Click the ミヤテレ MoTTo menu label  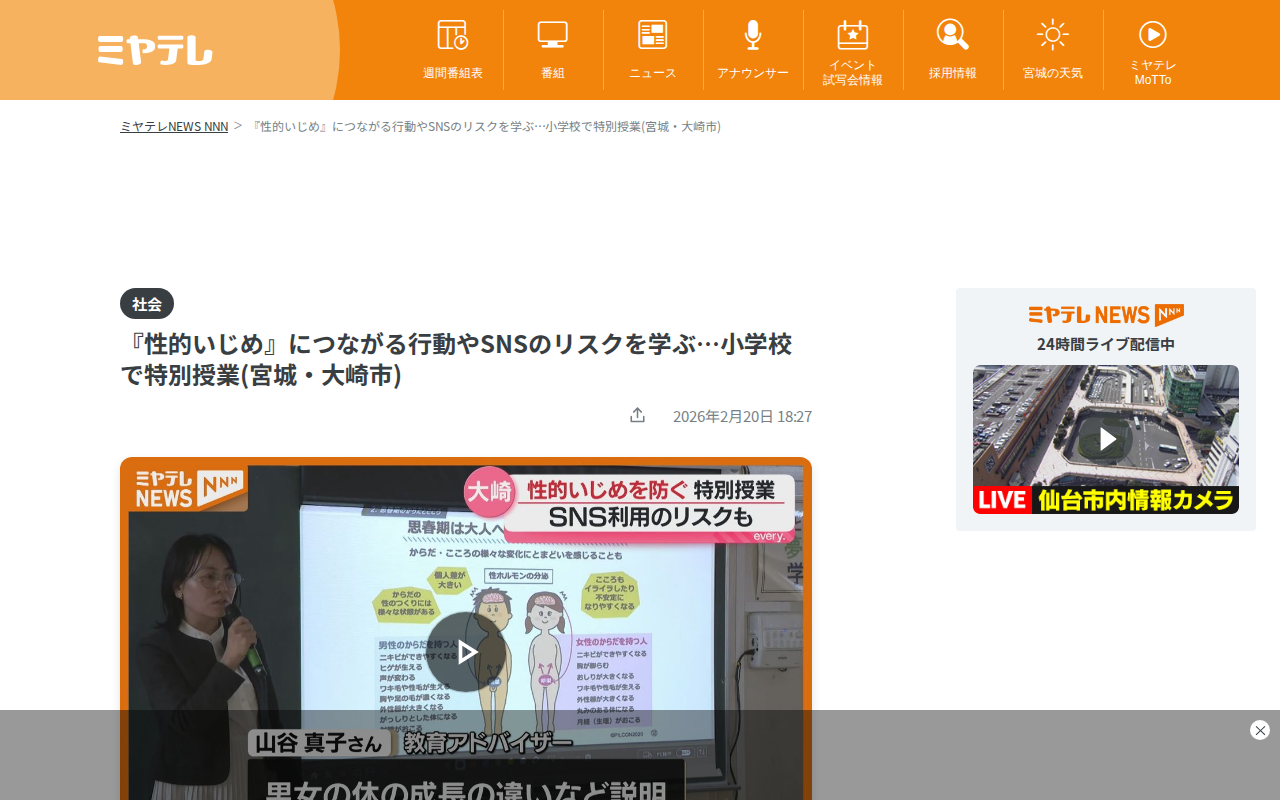1153,72
